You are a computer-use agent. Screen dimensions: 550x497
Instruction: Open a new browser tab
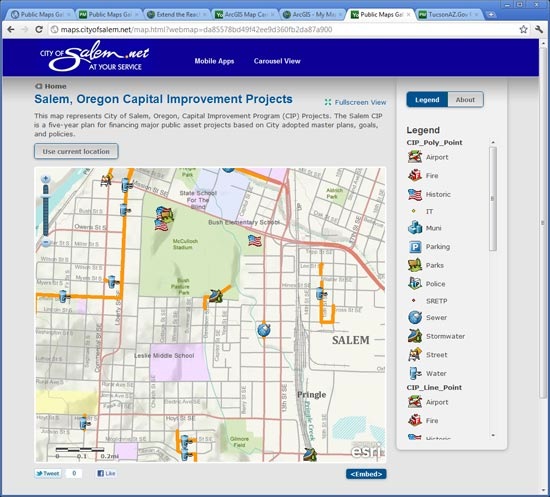click(x=491, y=14)
